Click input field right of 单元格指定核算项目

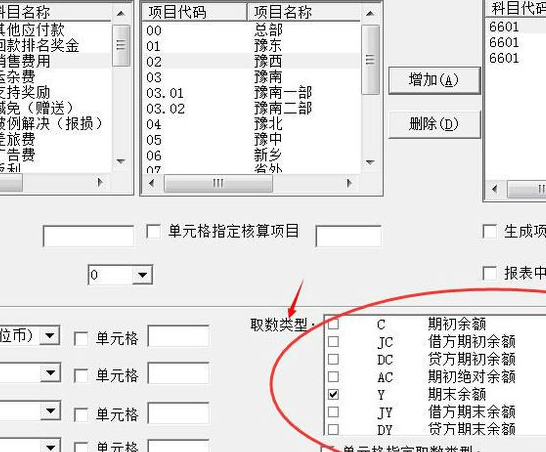click(x=348, y=236)
